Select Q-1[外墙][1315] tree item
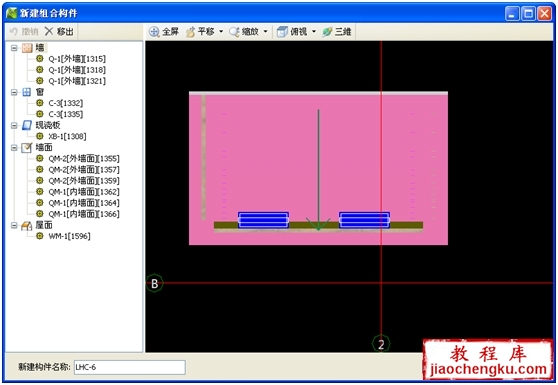The width and height of the screenshot is (558, 385). (77, 59)
